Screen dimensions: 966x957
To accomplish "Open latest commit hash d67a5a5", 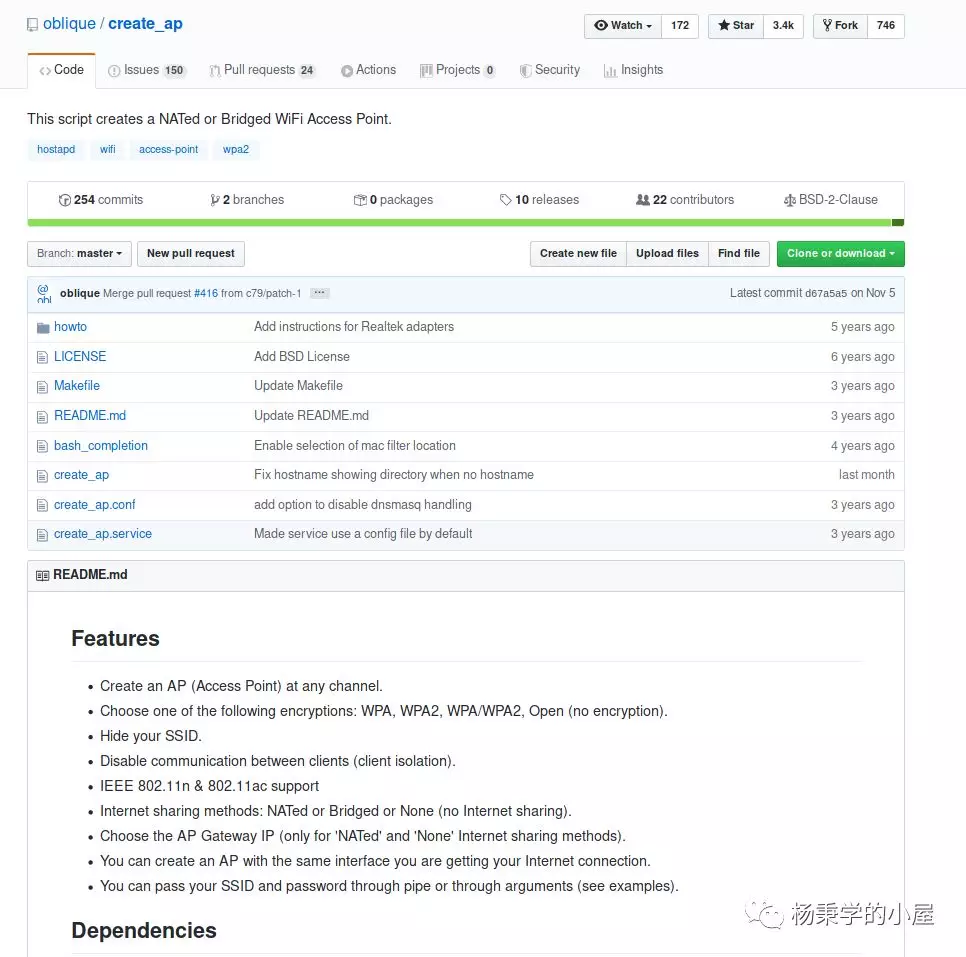I will tap(826, 294).
